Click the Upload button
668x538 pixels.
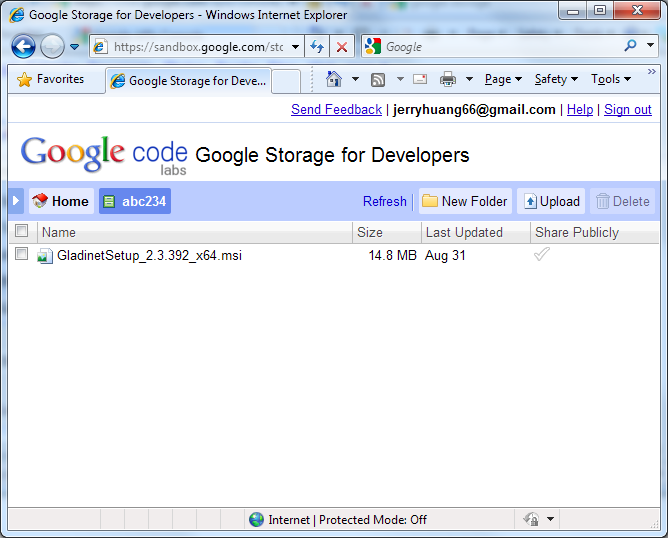click(x=551, y=201)
